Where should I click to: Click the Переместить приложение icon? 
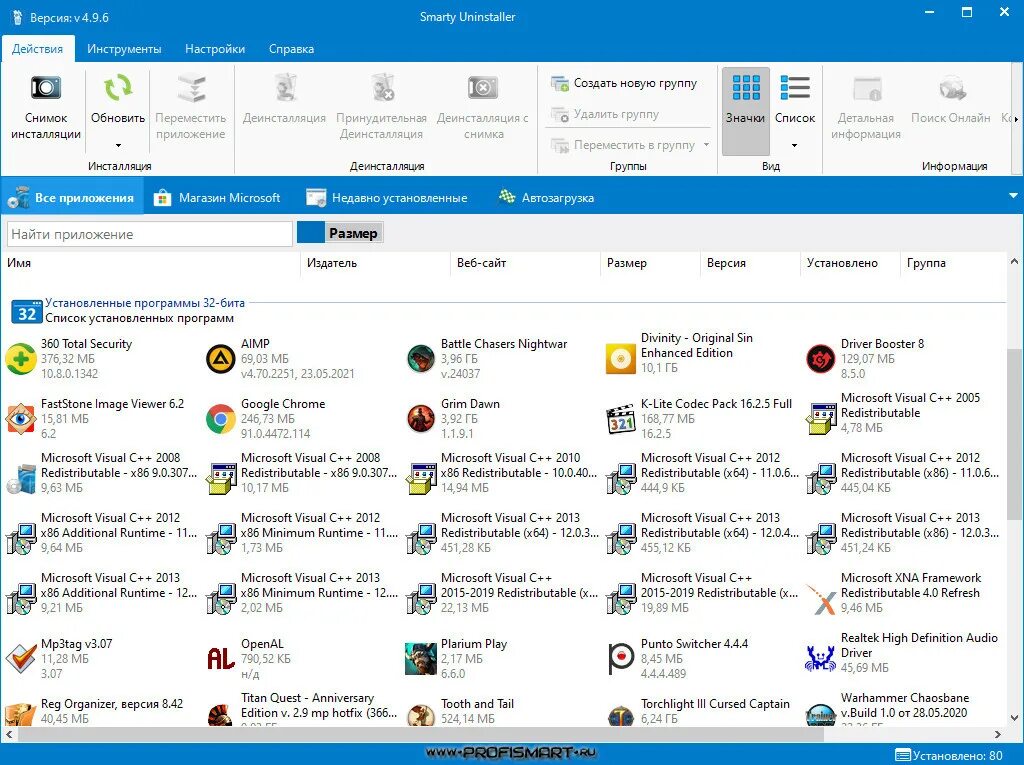191,88
